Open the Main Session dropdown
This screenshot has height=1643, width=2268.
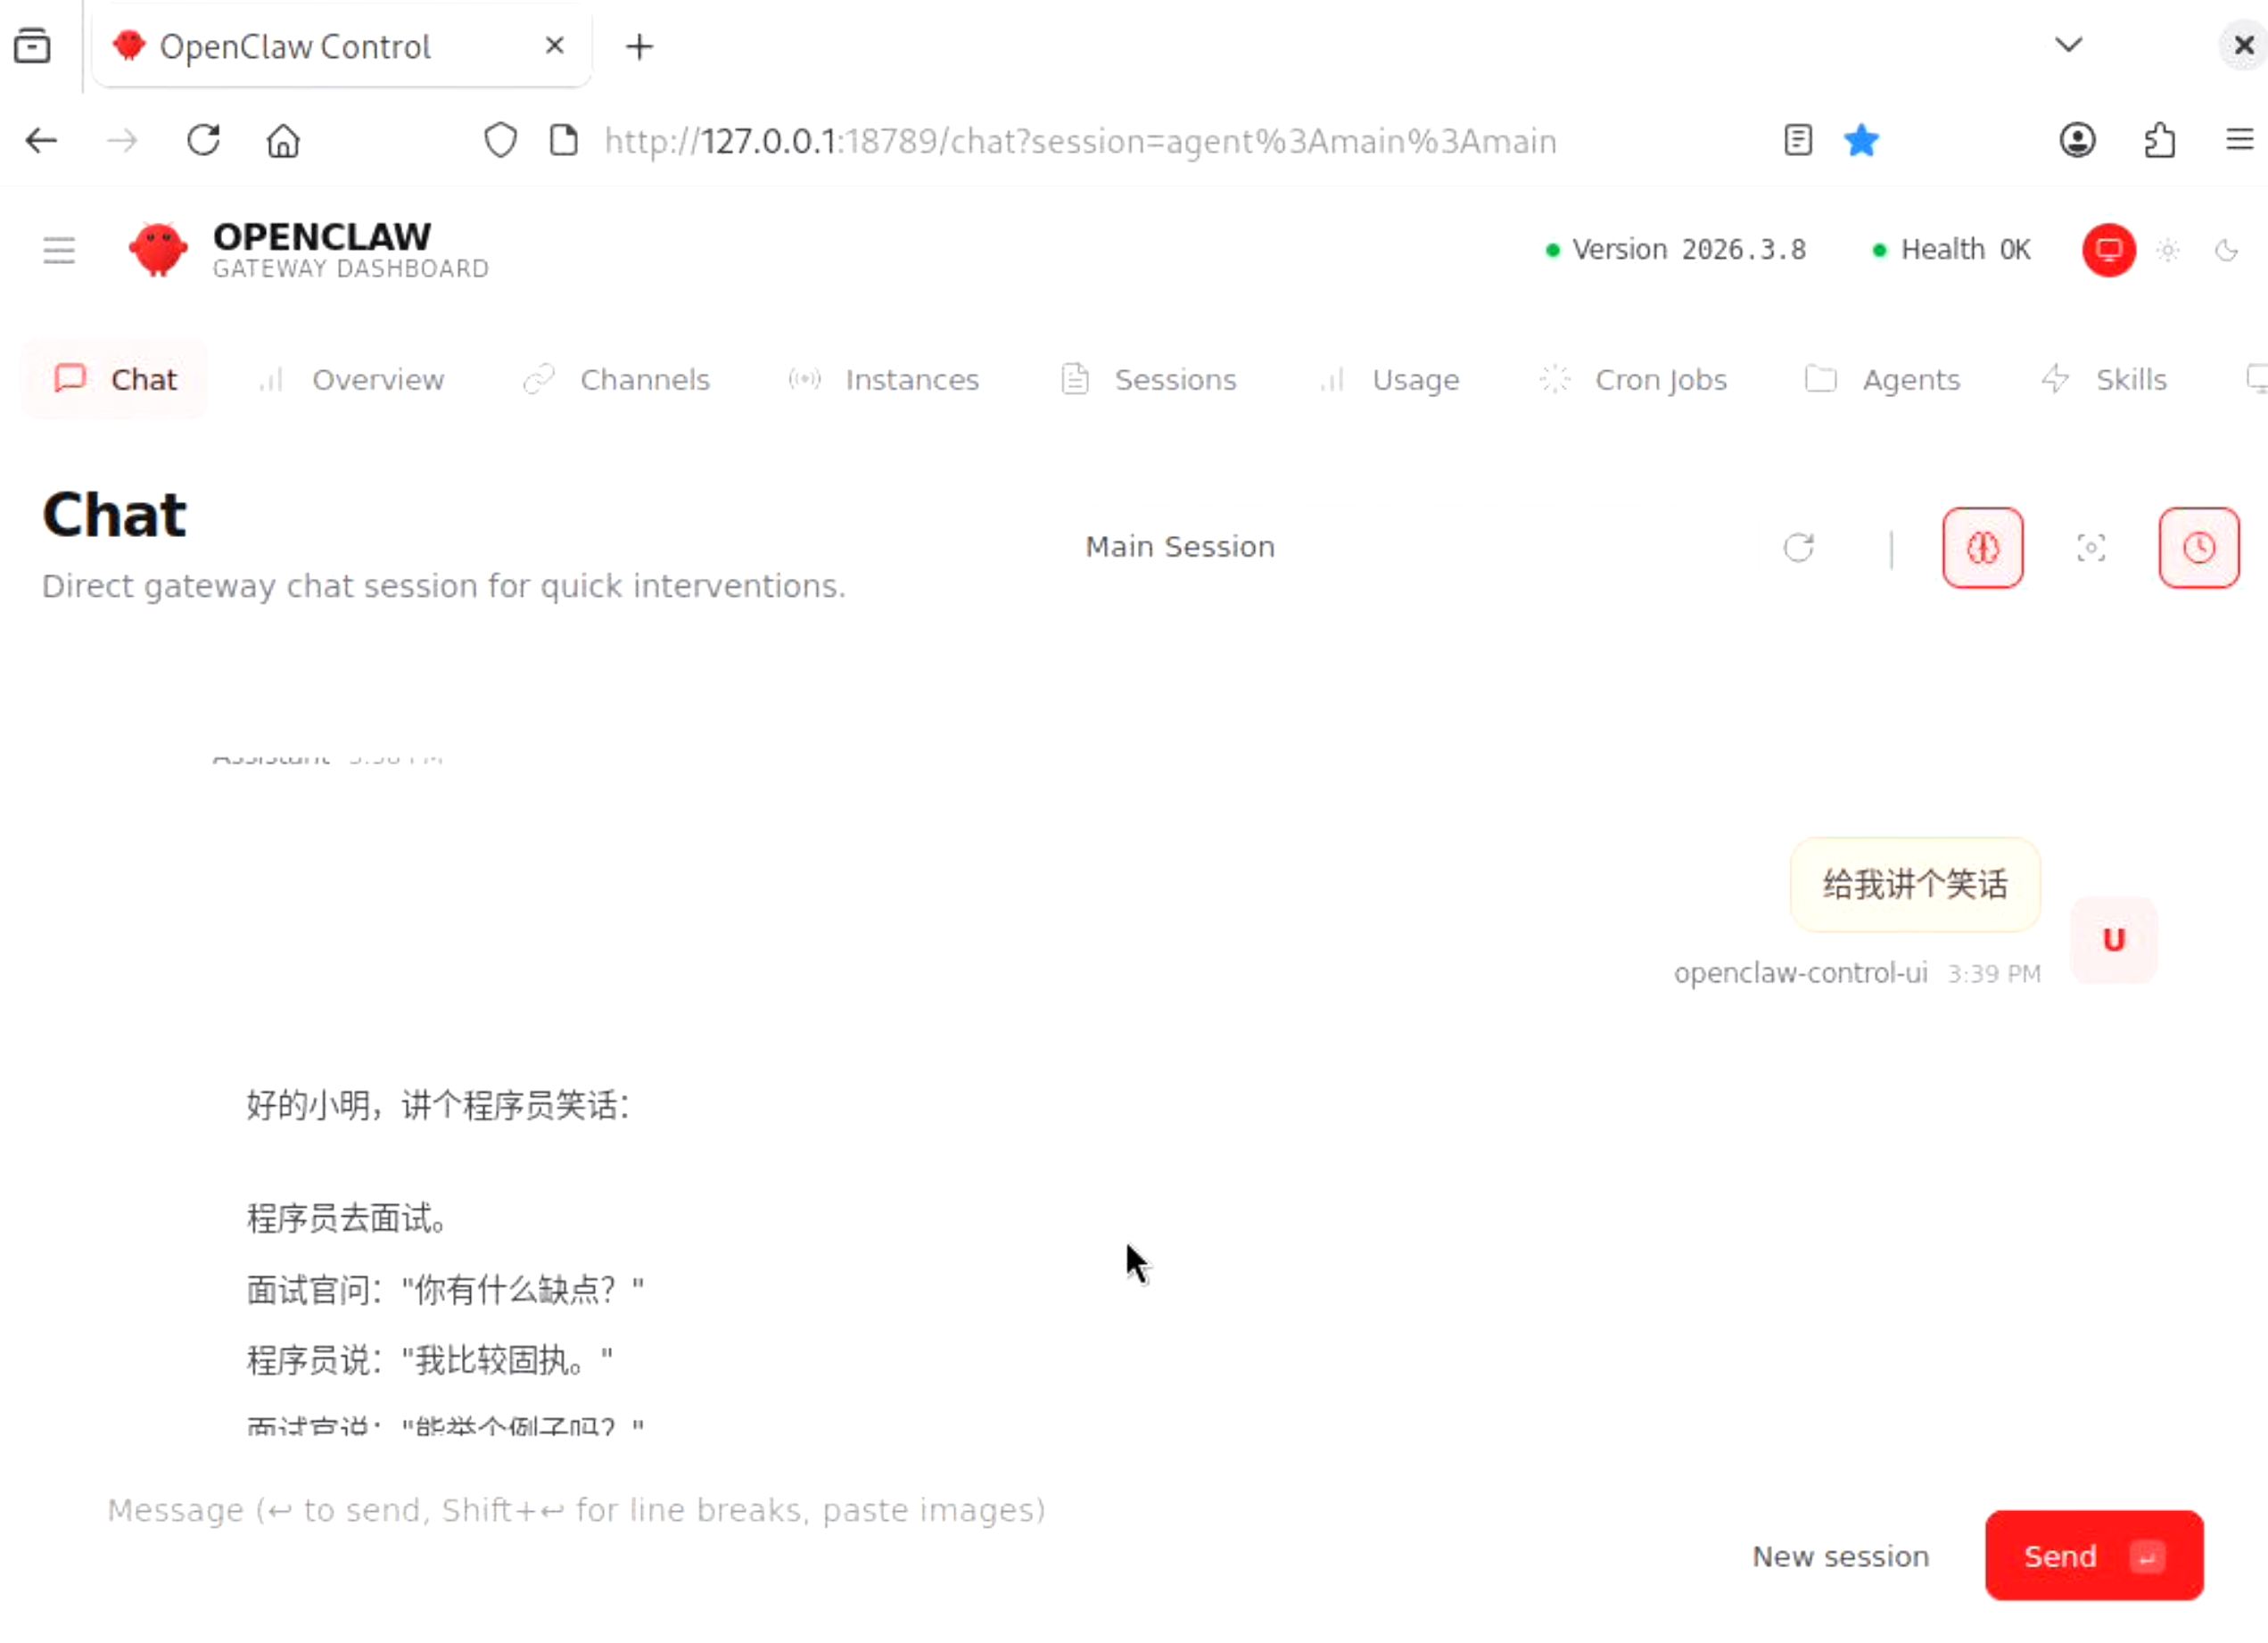pyautogui.click(x=1180, y=547)
